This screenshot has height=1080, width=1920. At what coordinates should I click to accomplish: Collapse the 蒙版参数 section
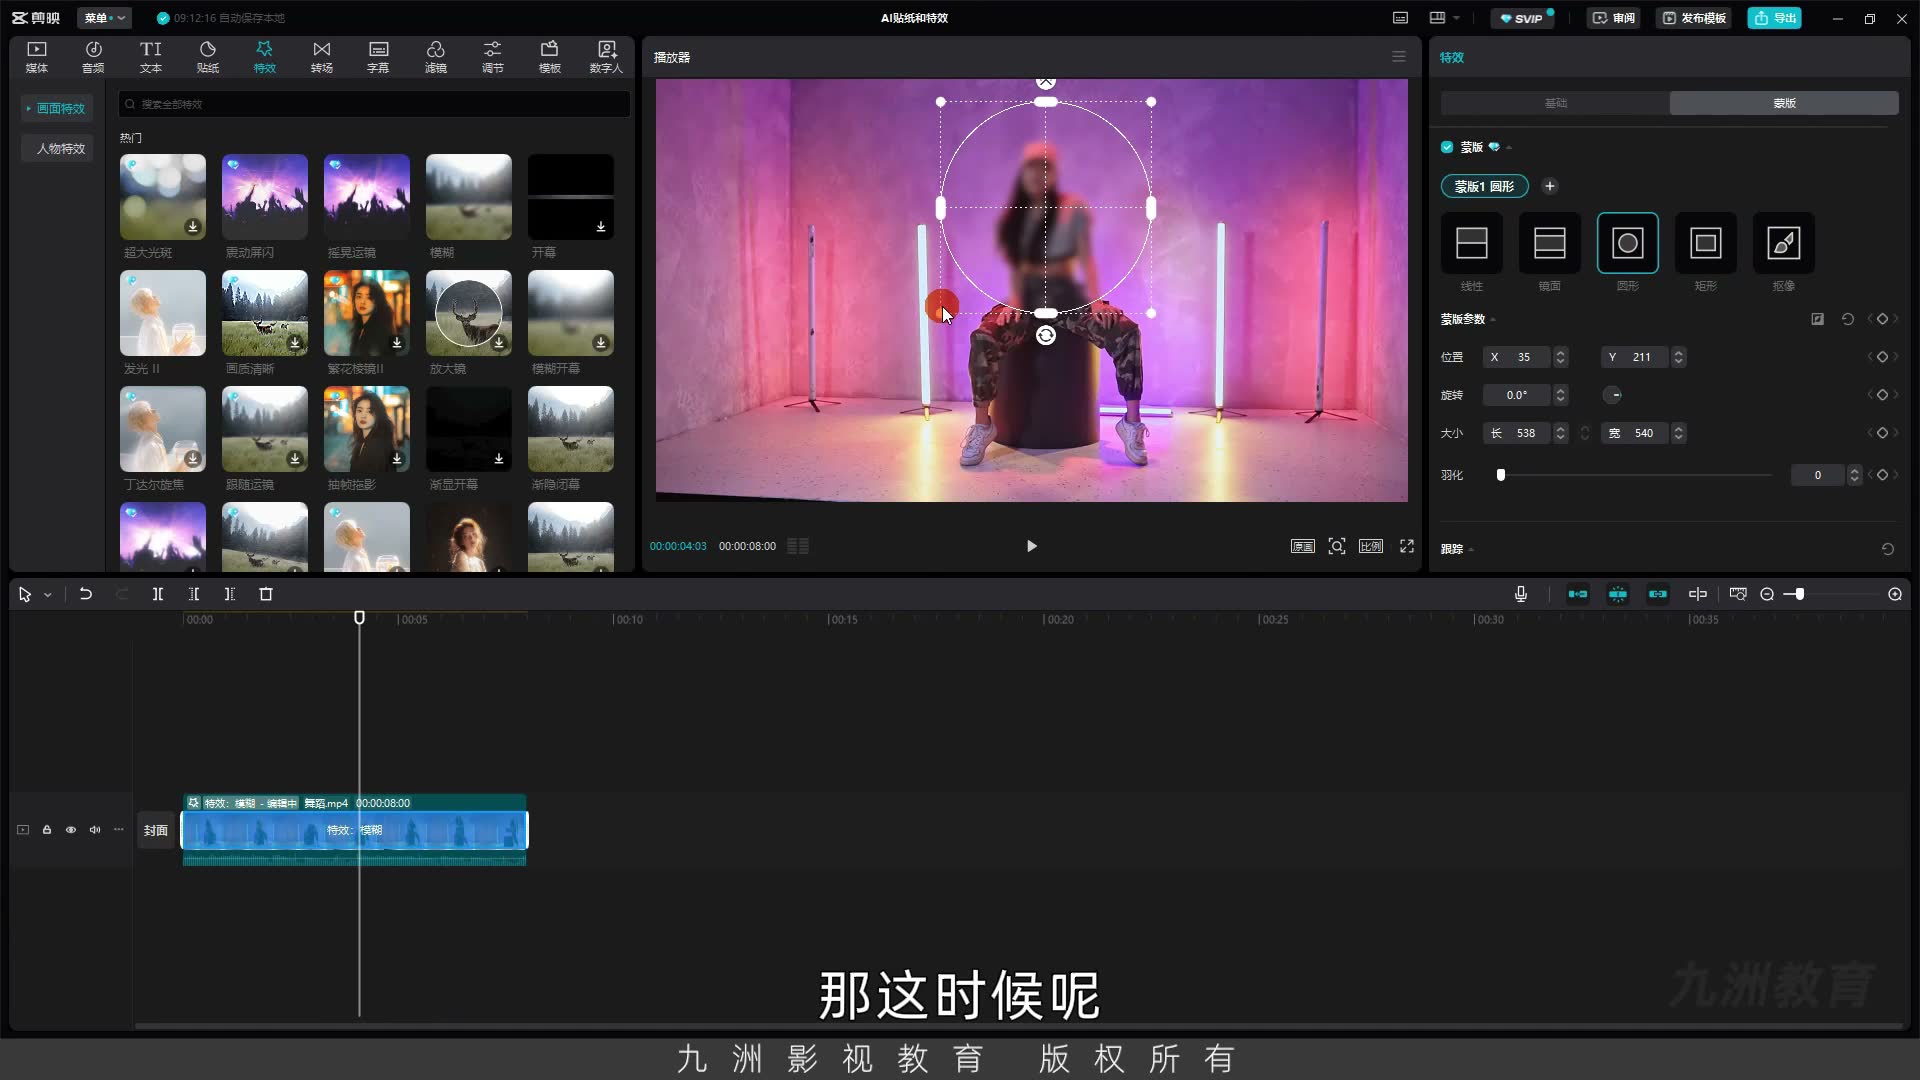pyautogui.click(x=1493, y=320)
